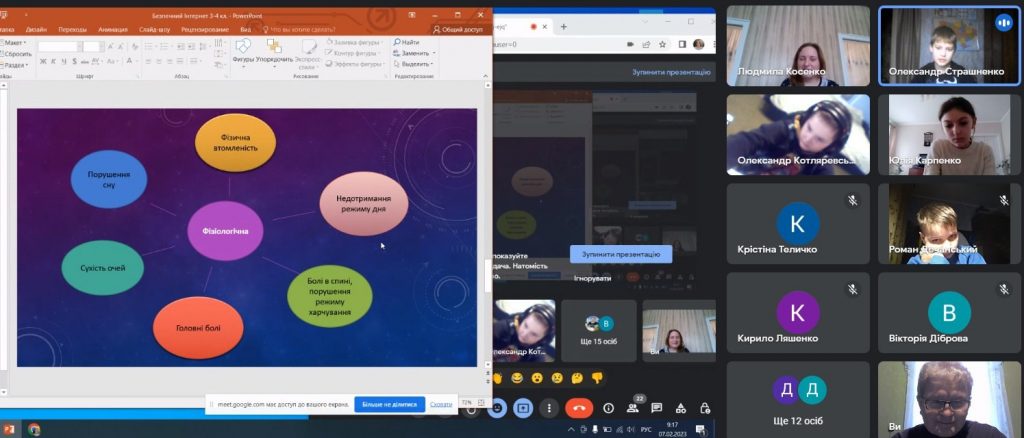This screenshot has width=1024, height=438.
Task: Open Chrome side panel icon
Action: point(682,44)
